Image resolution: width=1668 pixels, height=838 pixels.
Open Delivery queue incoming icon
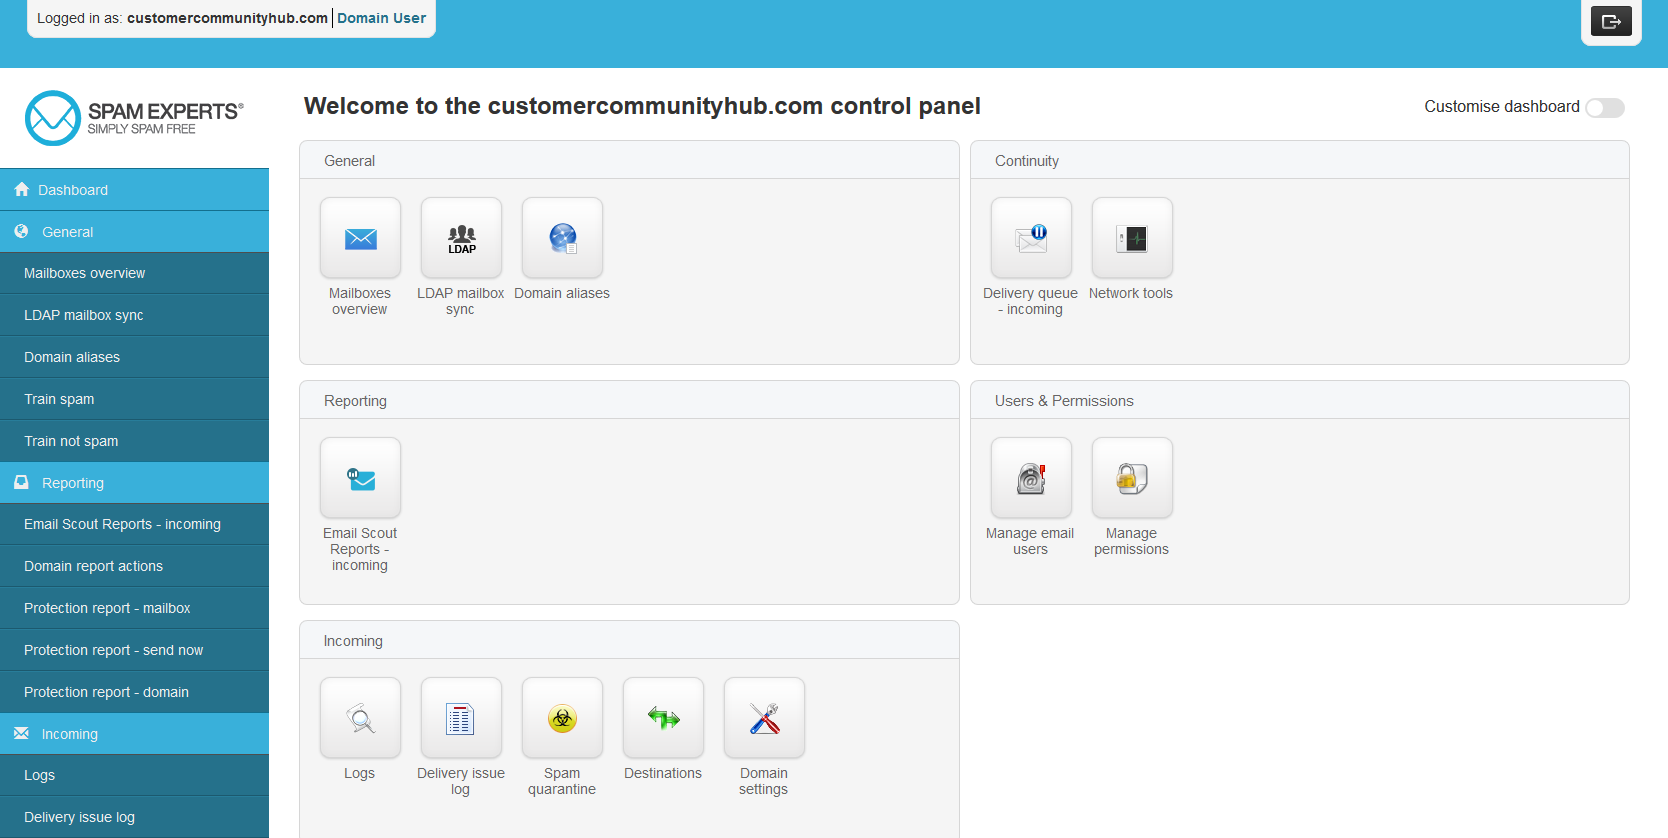pyautogui.click(x=1031, y=238)
